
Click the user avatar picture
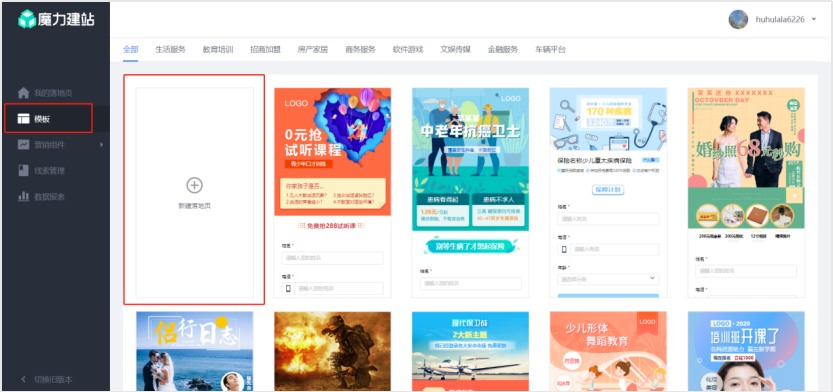click(738, 19)
